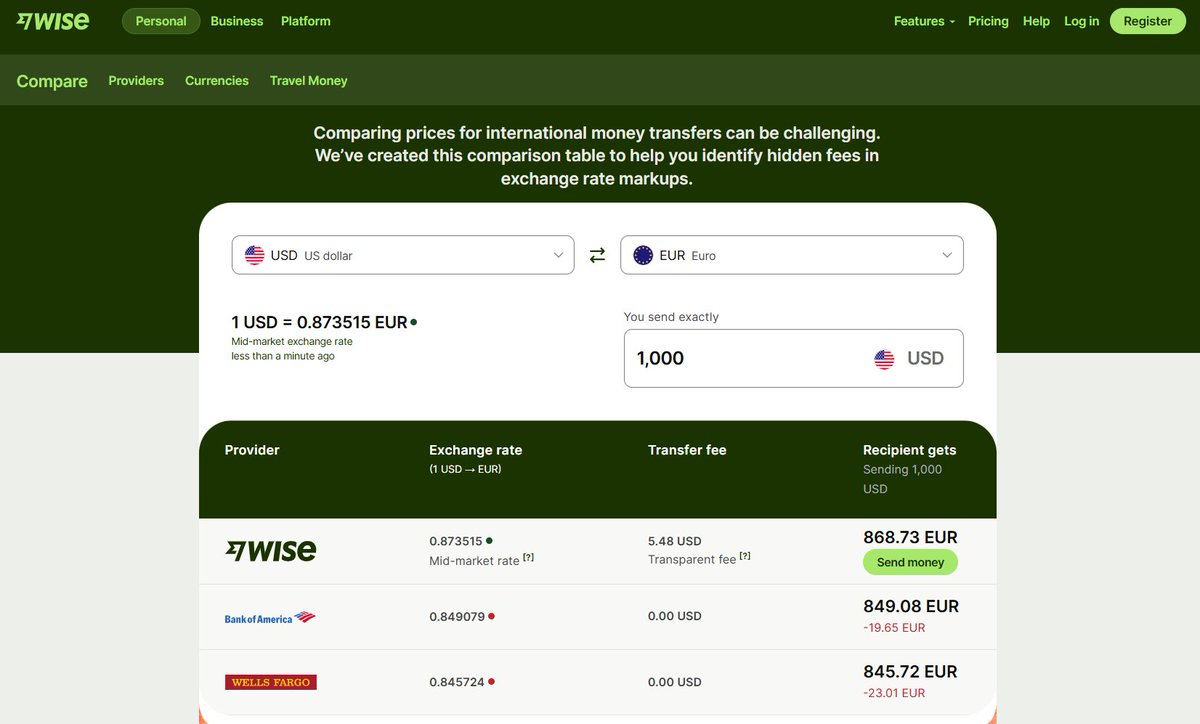This screenshot has height=724, width=1200.
Task: Go to the Compare section heading
Action: click(x=52, y=81)
